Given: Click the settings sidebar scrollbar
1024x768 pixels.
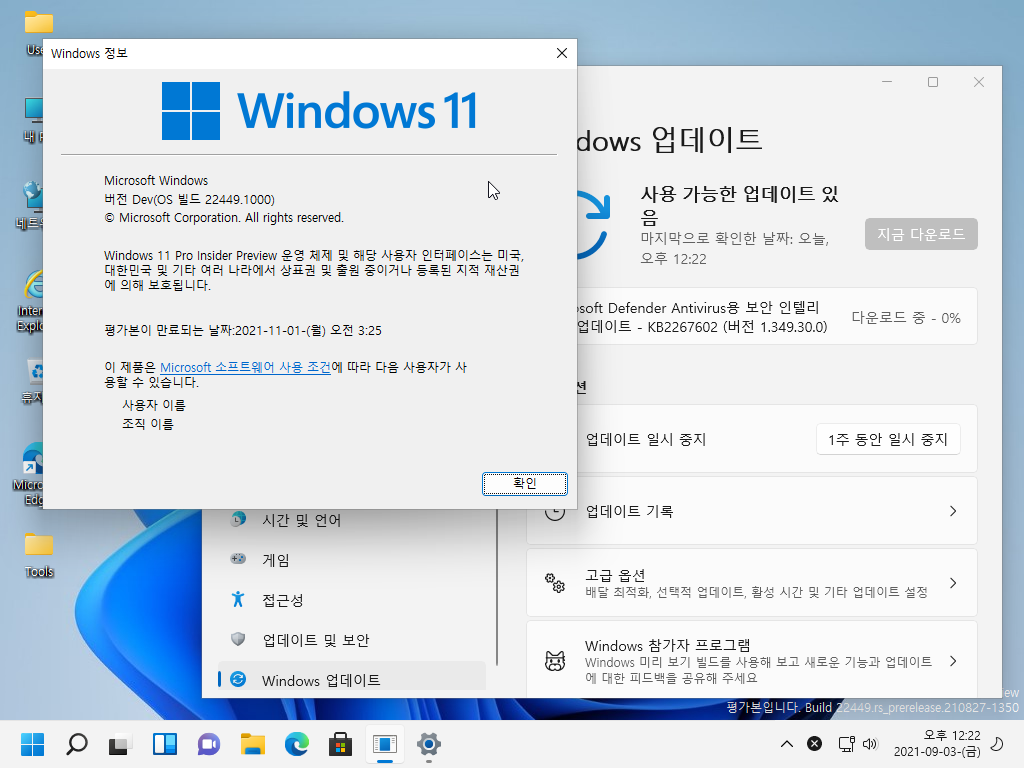Looking at the screenshot, I should click(x=497, y=586).
